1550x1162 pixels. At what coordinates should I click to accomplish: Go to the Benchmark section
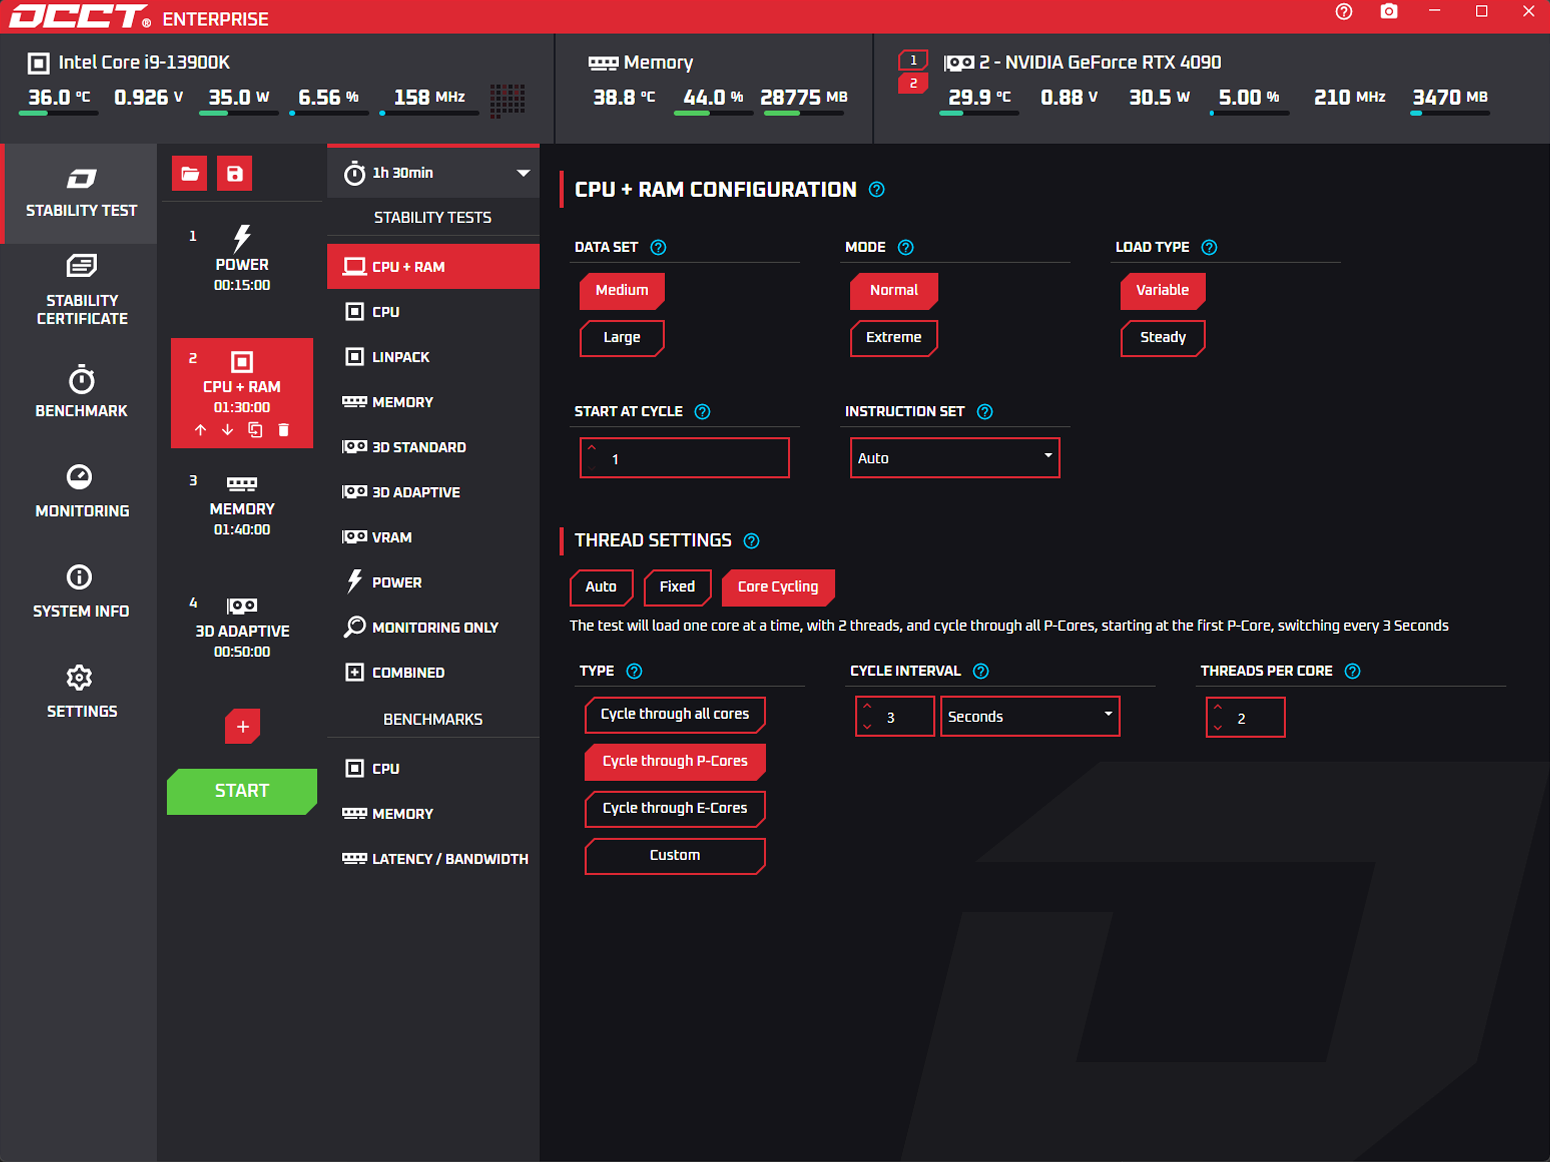click(x=81, y=392)
